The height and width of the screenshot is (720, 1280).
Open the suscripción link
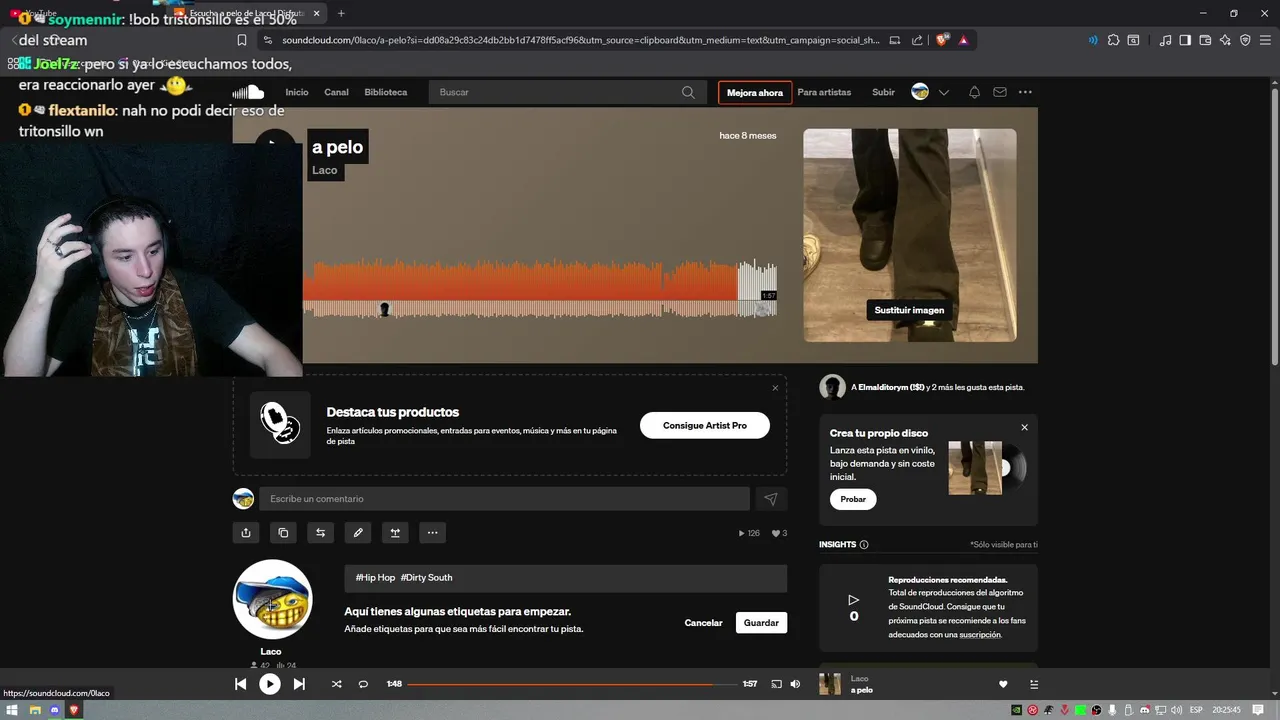pyautogui.click(x=980, y=634)
